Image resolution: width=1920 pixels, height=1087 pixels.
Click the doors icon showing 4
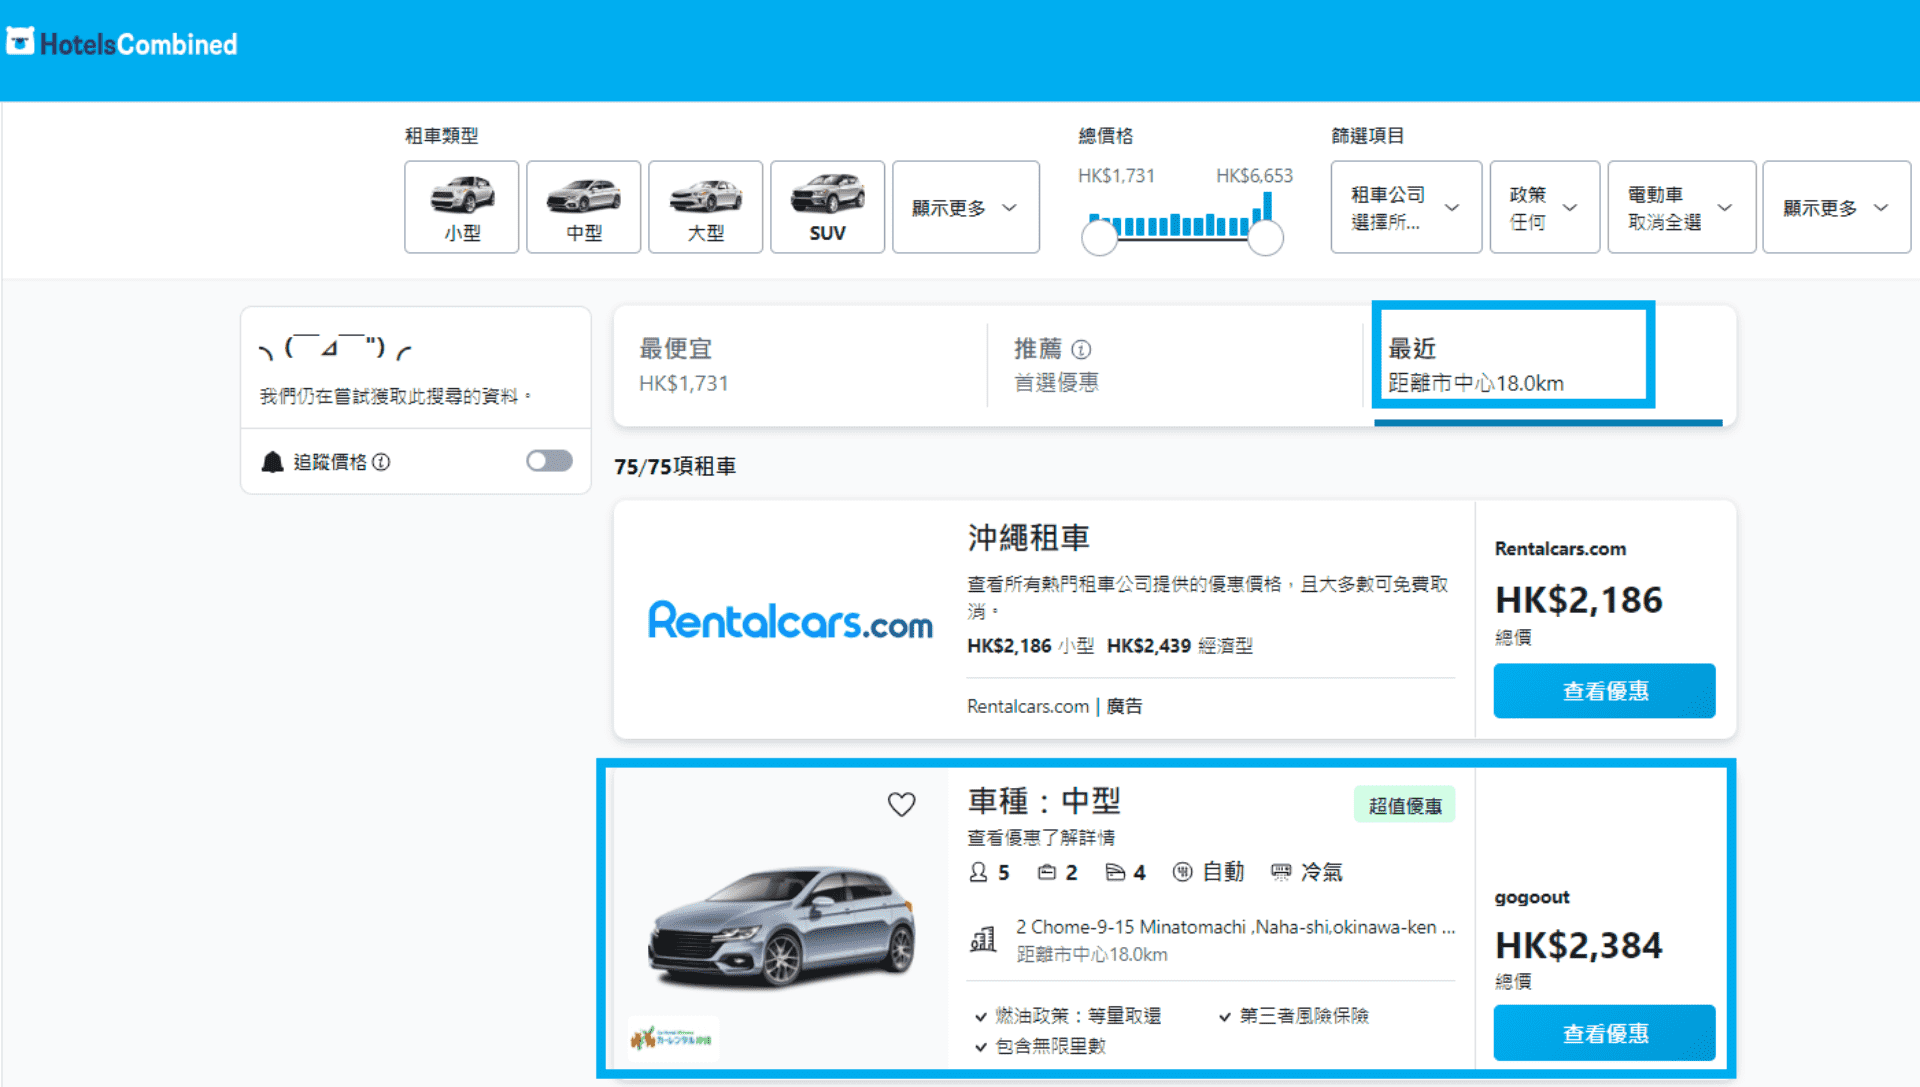pos(1115,872)
